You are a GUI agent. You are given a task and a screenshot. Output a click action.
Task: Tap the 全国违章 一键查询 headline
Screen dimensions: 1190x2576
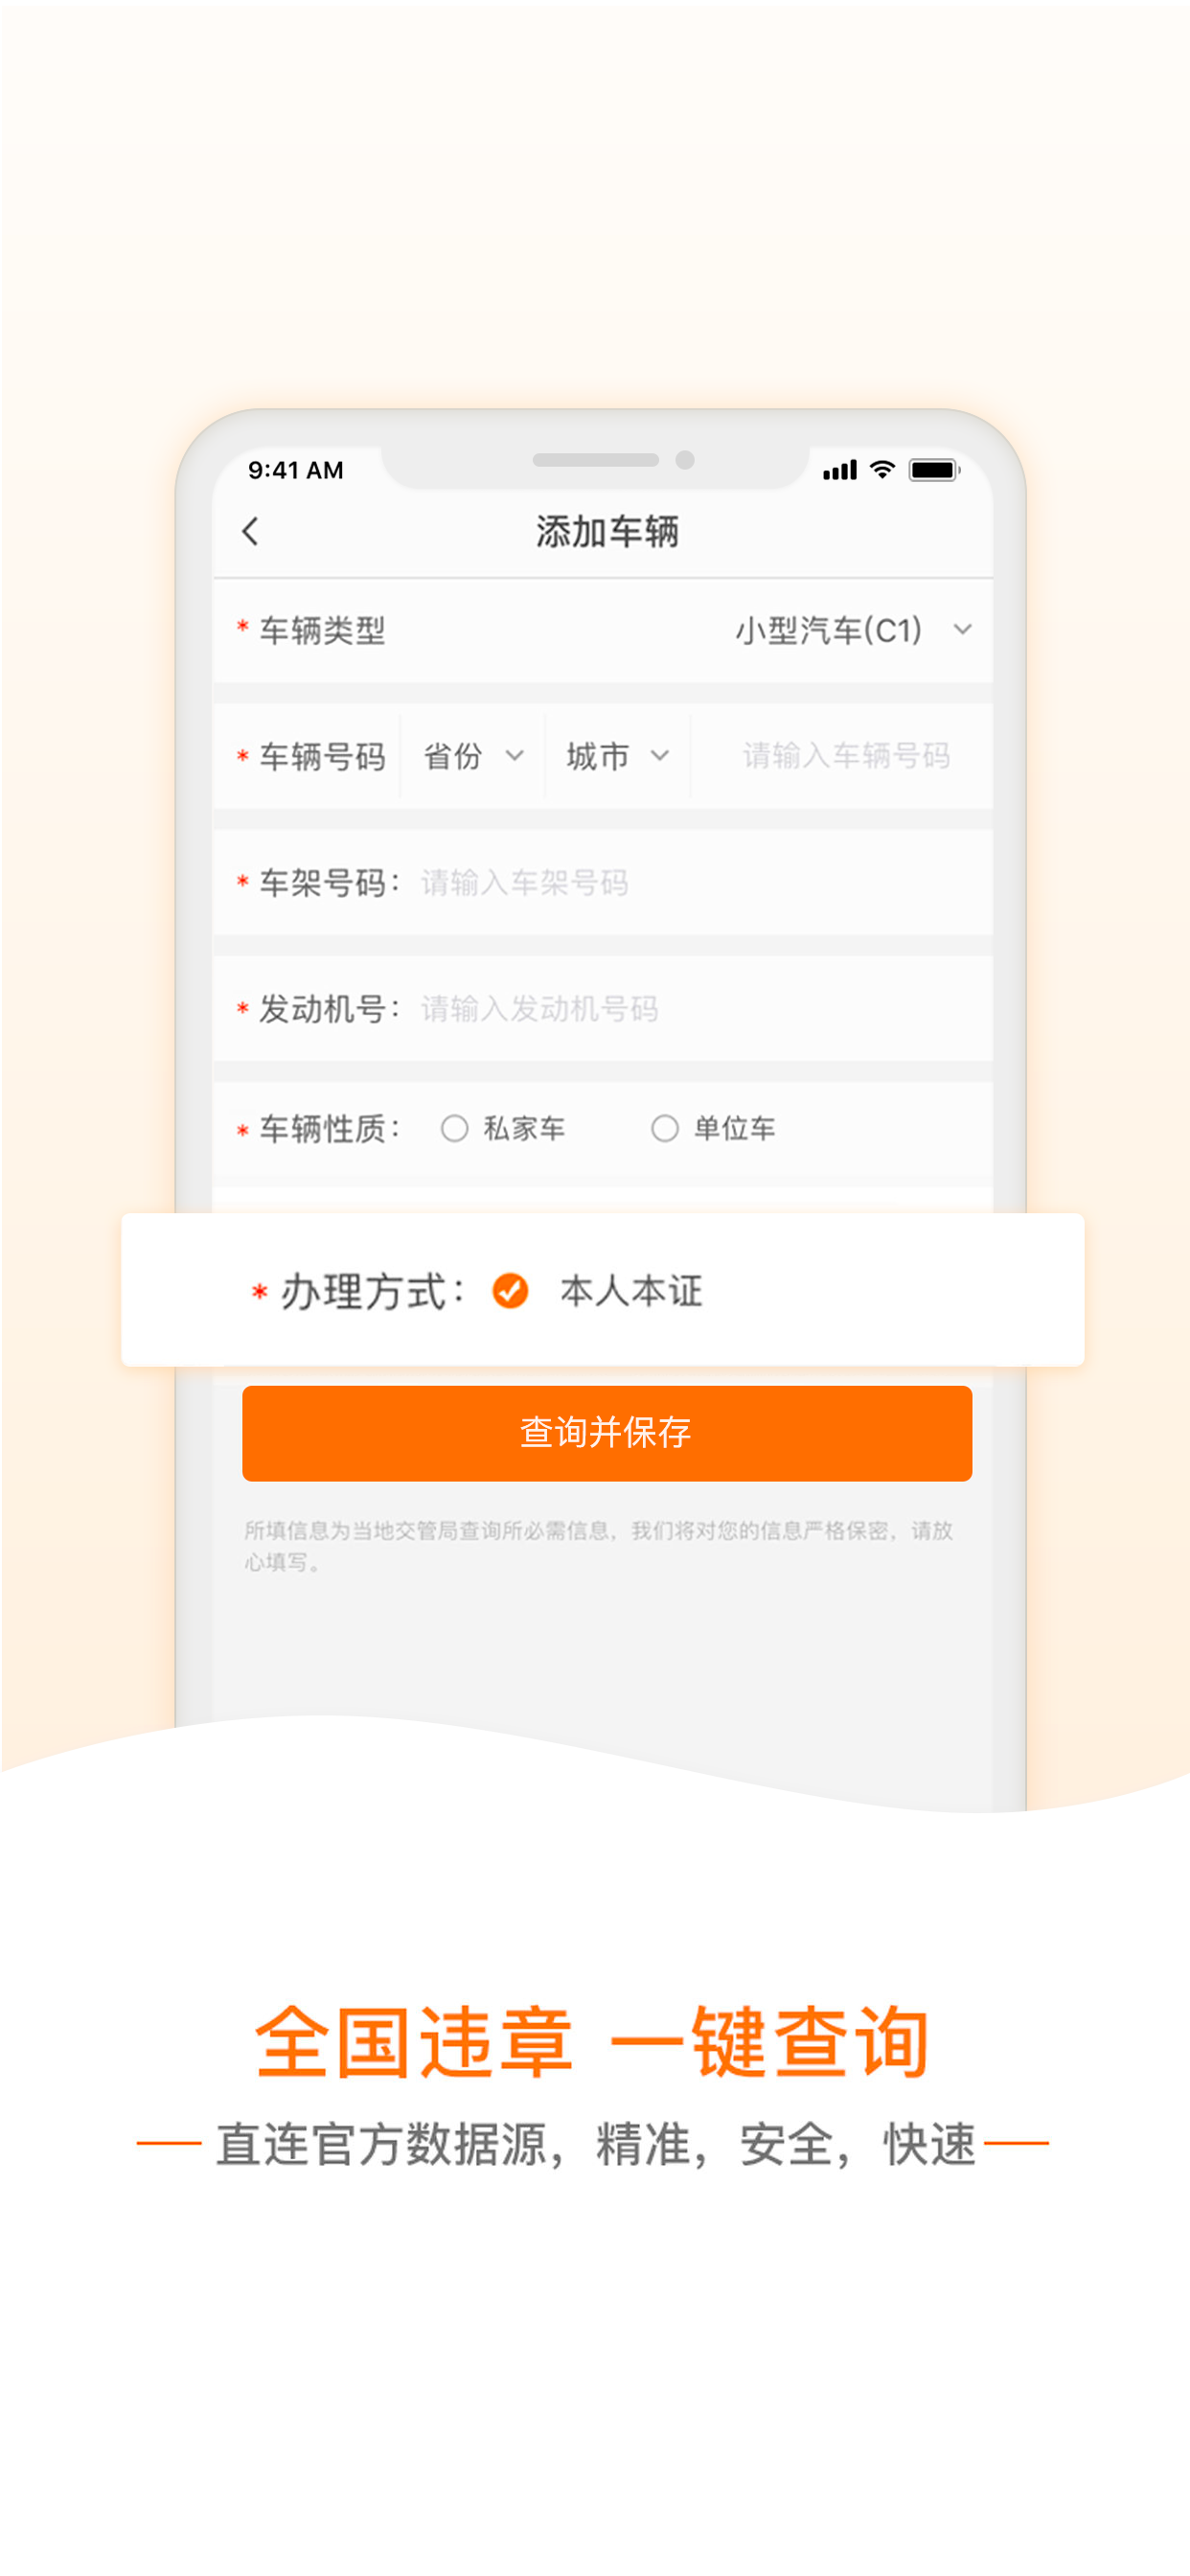(x=593, y=2042)
